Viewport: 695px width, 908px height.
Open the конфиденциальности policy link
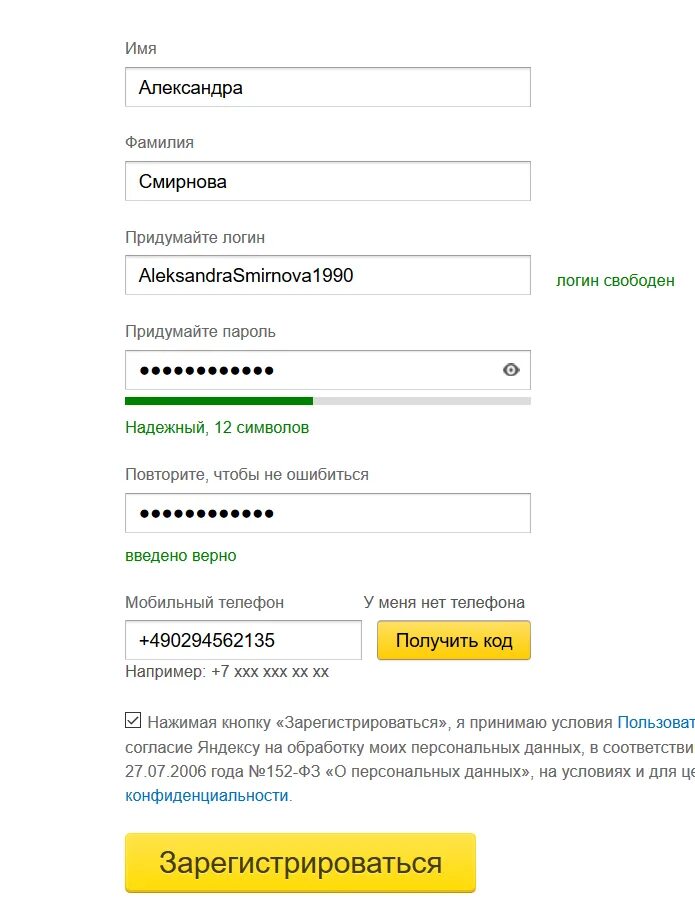coord(207,796)
